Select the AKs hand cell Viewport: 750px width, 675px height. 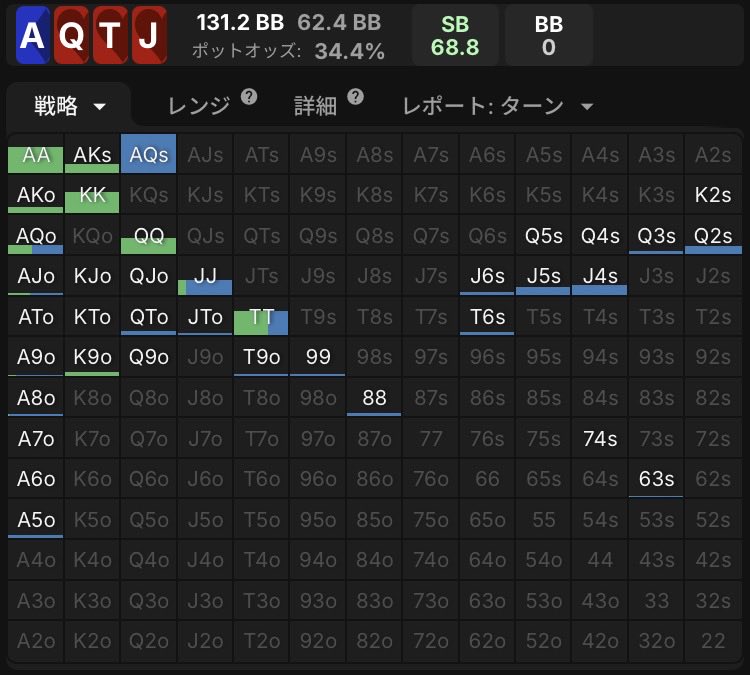[92, 154]
